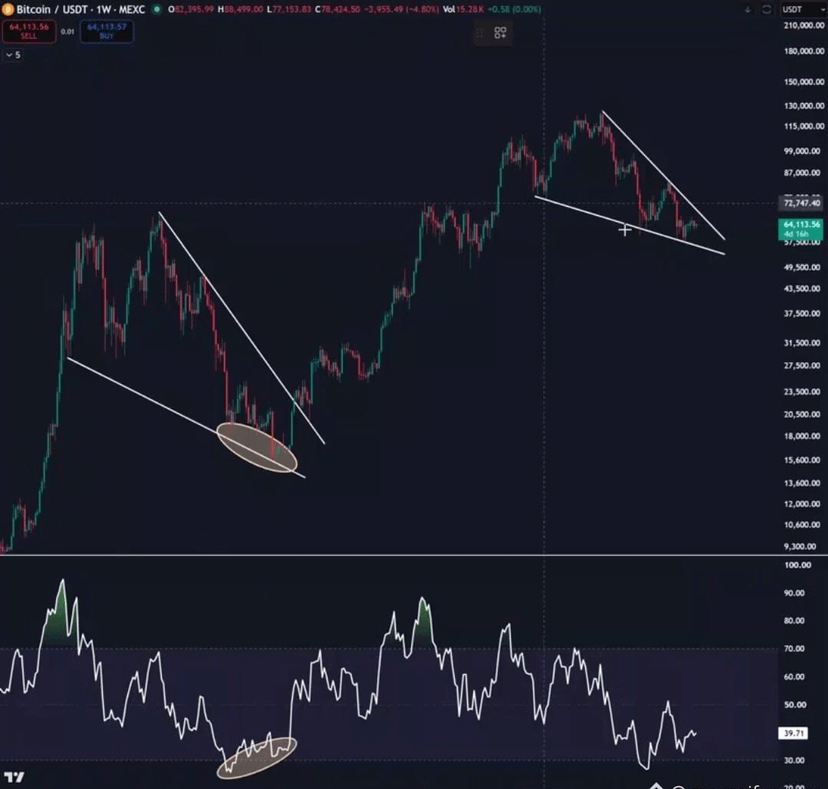Click the TradingView logo at bottom left
Viewport: 828px width, 789px height.
coord(14,777)
